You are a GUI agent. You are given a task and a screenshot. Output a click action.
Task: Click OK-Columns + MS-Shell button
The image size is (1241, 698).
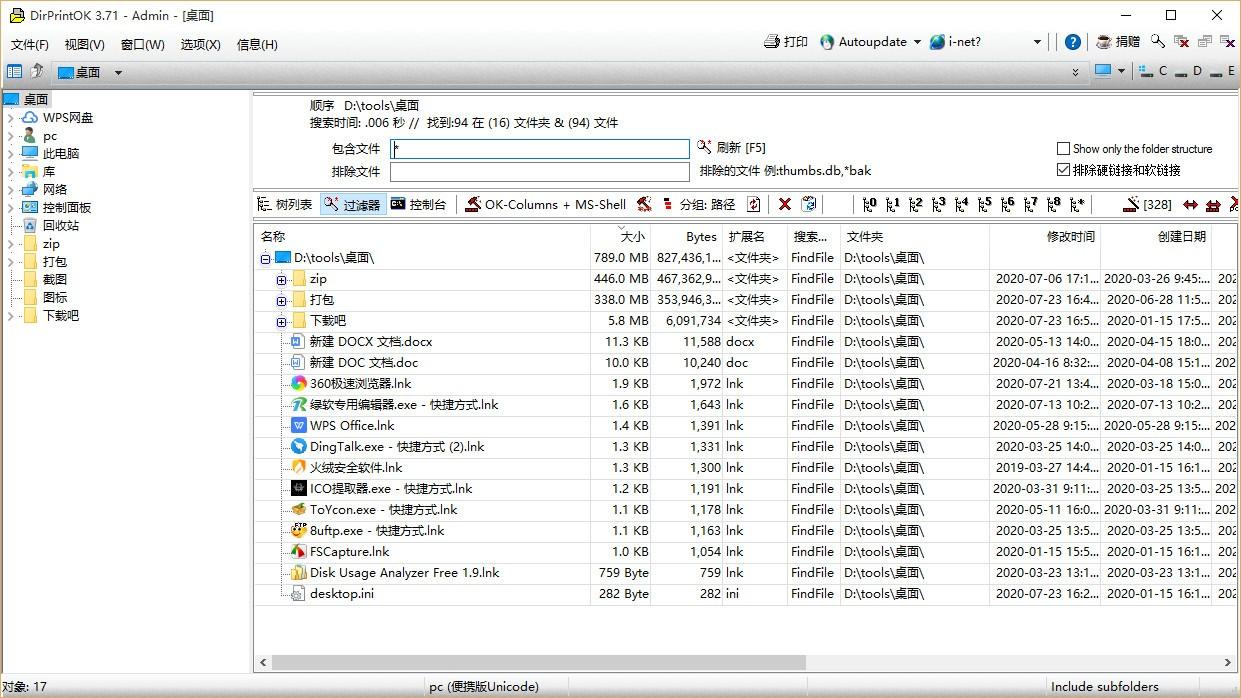[546, 204]
